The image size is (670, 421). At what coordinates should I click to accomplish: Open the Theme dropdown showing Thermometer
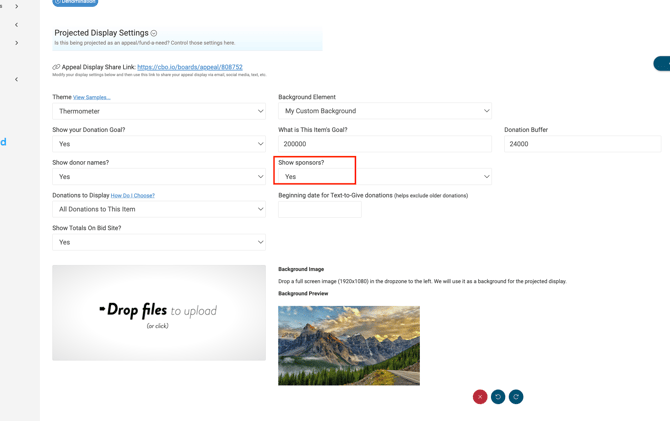coord(159,111)
